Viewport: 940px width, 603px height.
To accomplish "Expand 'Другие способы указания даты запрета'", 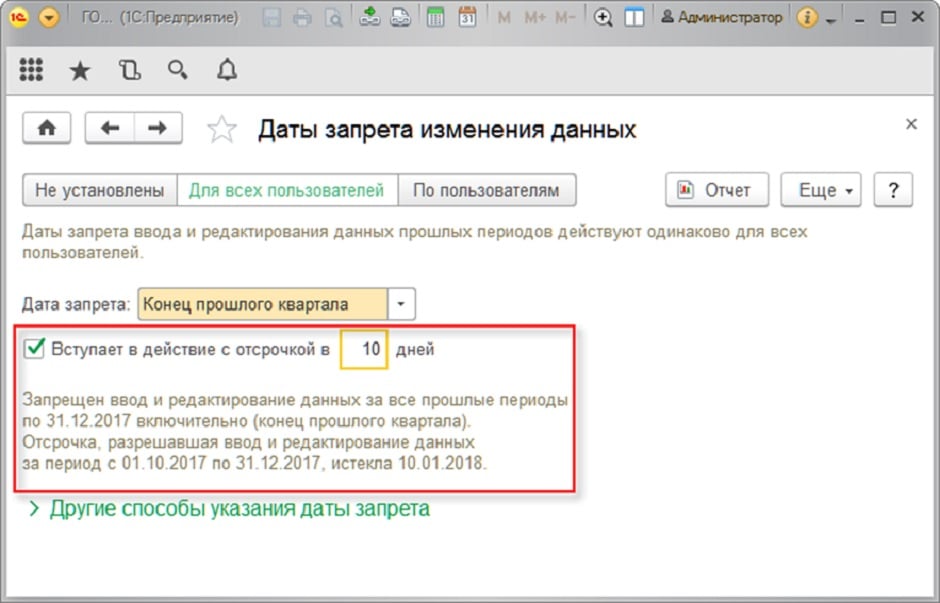I will [229, 508].
